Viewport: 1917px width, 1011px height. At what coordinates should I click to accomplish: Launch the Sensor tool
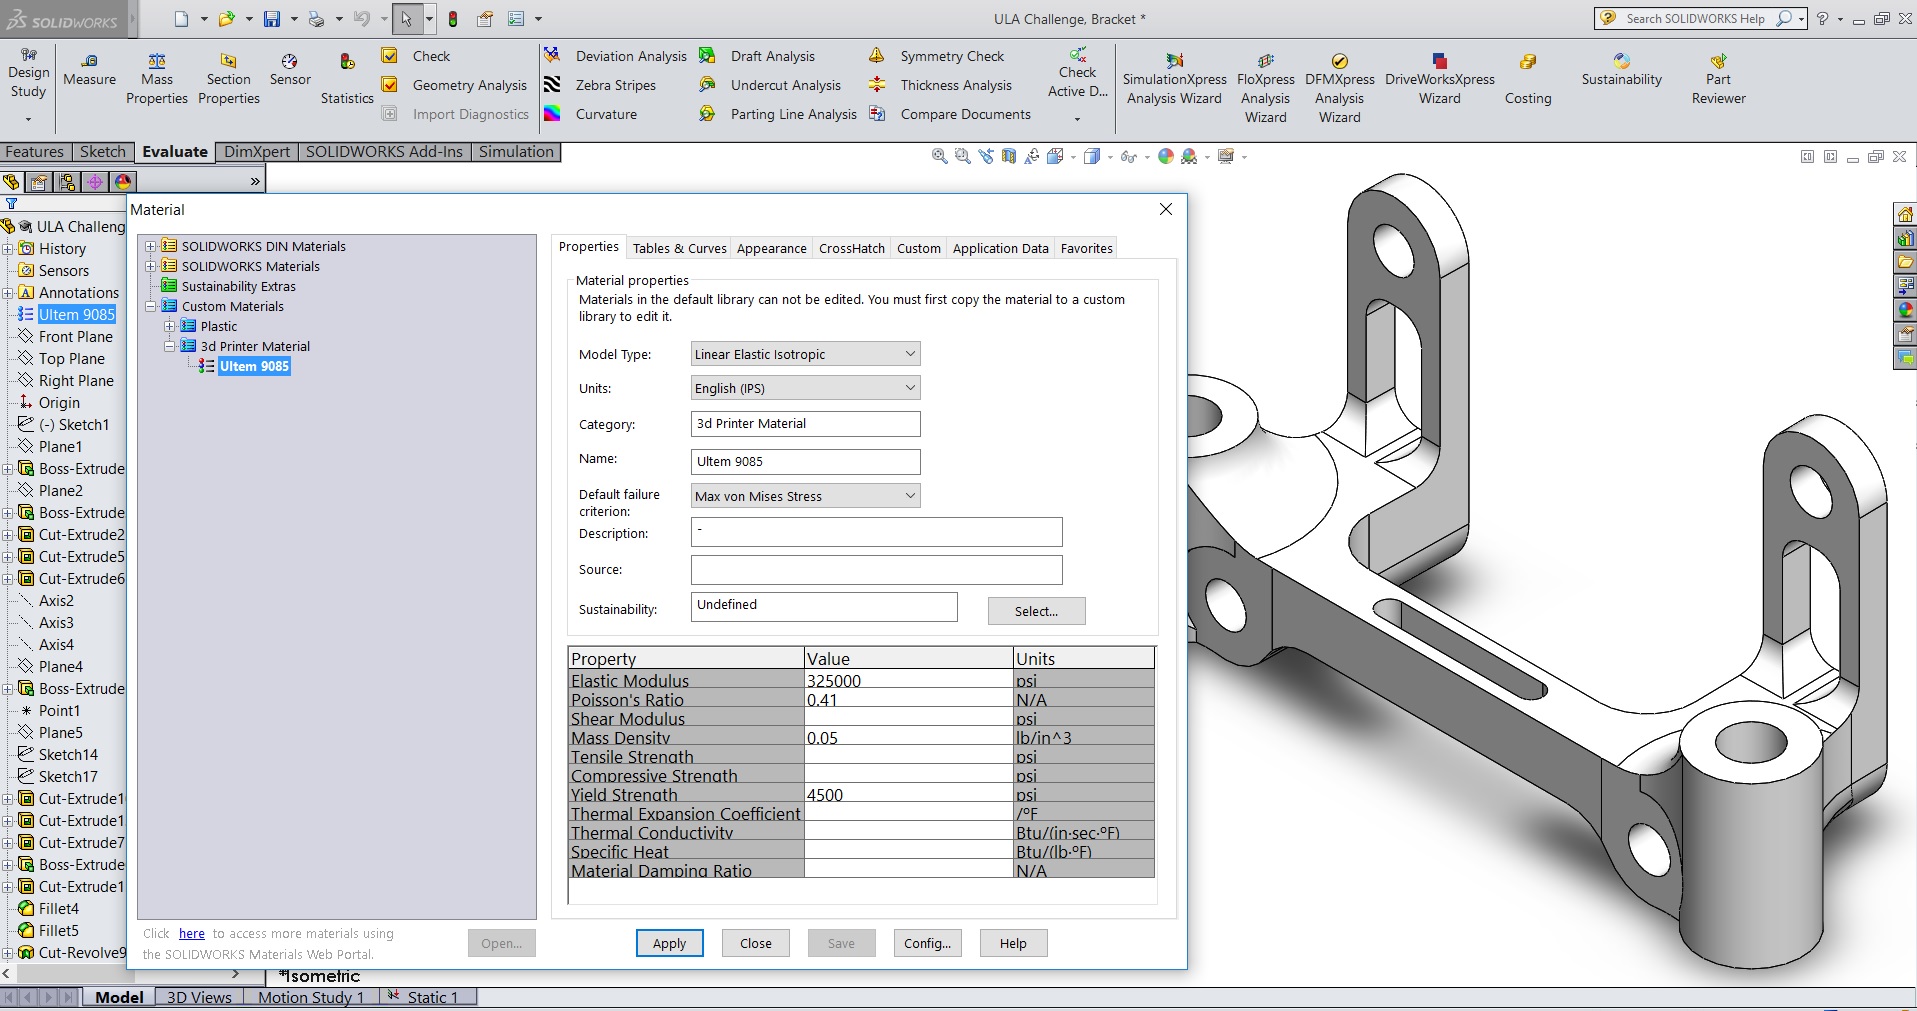click(290, 70)
